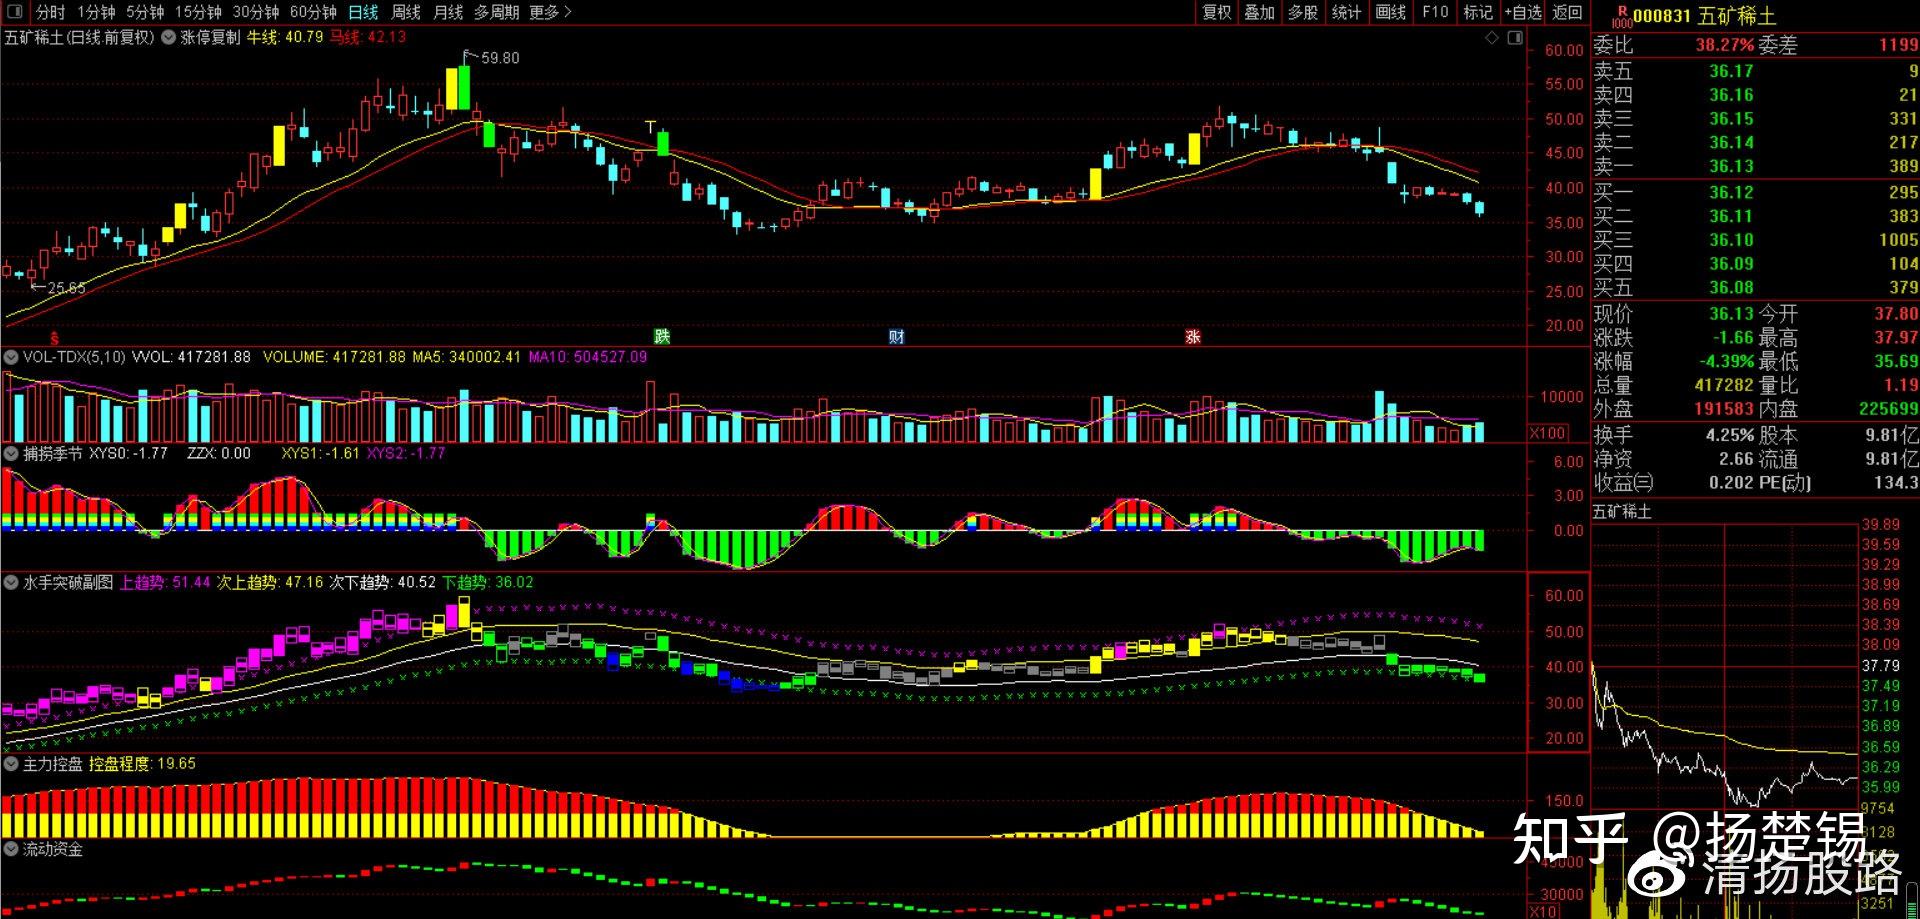Open the 捕捞季节 indicator dropdown arrow
Image resolution: width=1920 pixels, height=919 pixels.
coord(10,453)
